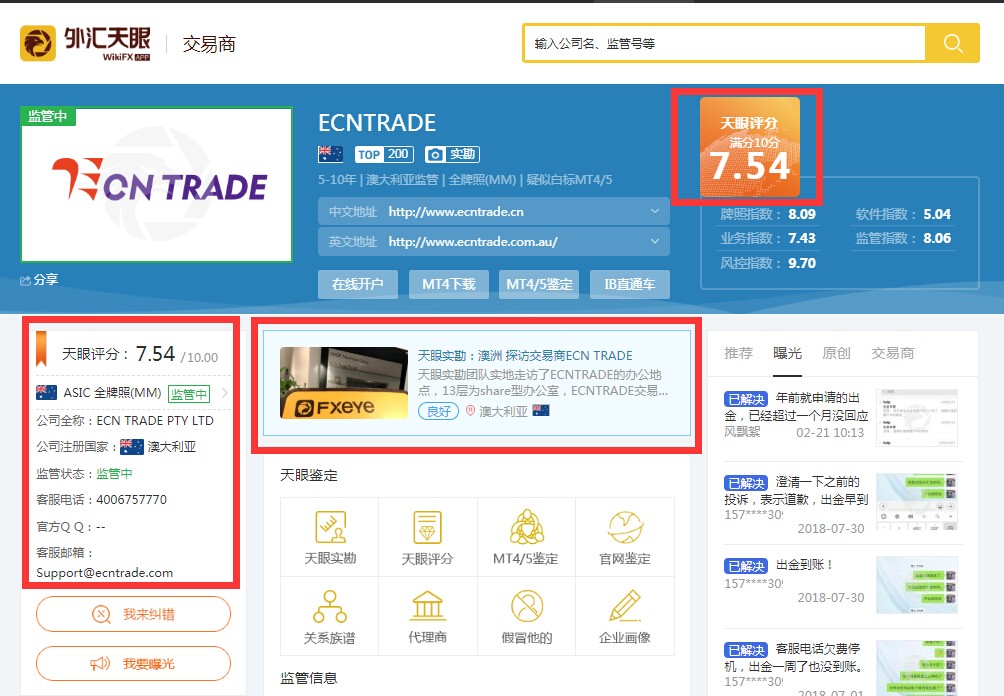Switch to the 原创 tab

click(x=836, y=353)
